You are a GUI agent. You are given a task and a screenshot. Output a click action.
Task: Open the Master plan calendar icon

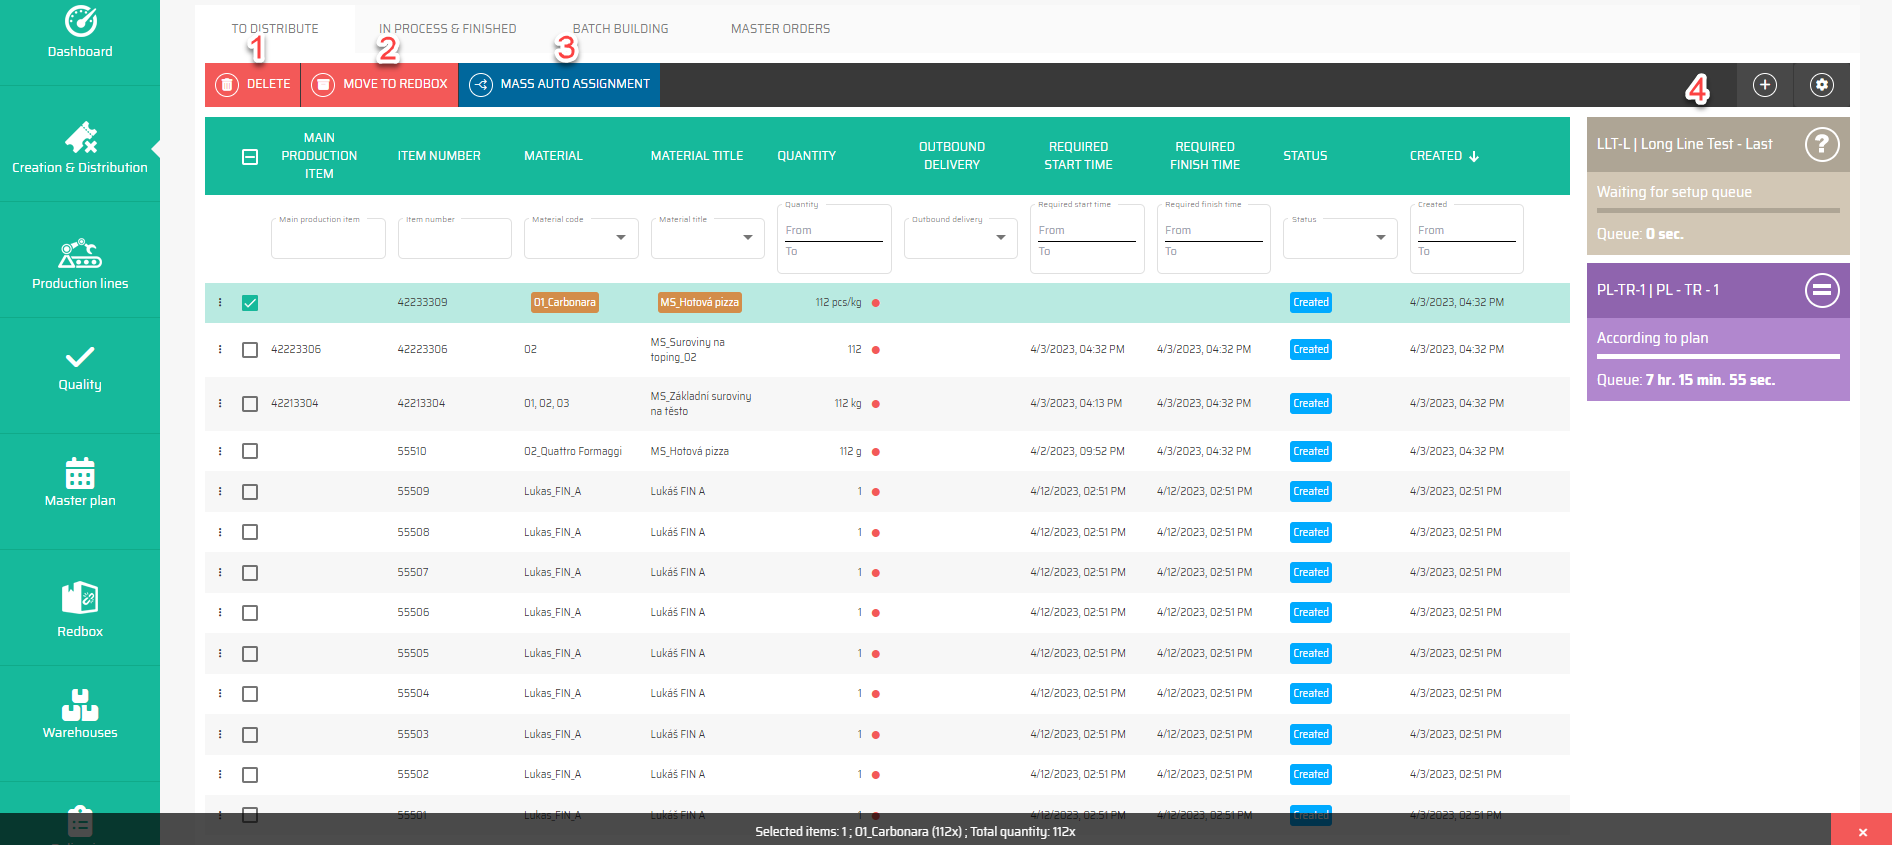click(x=80, y=473)
